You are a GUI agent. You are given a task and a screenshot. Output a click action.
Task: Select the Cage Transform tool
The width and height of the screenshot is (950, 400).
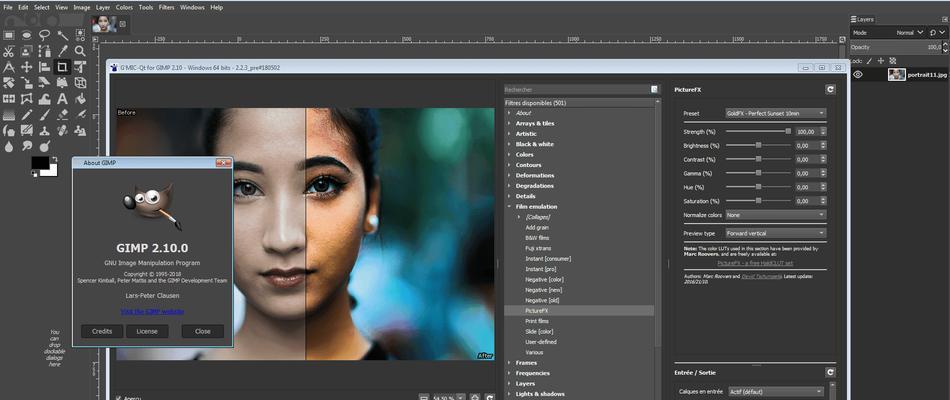[27, 98]
